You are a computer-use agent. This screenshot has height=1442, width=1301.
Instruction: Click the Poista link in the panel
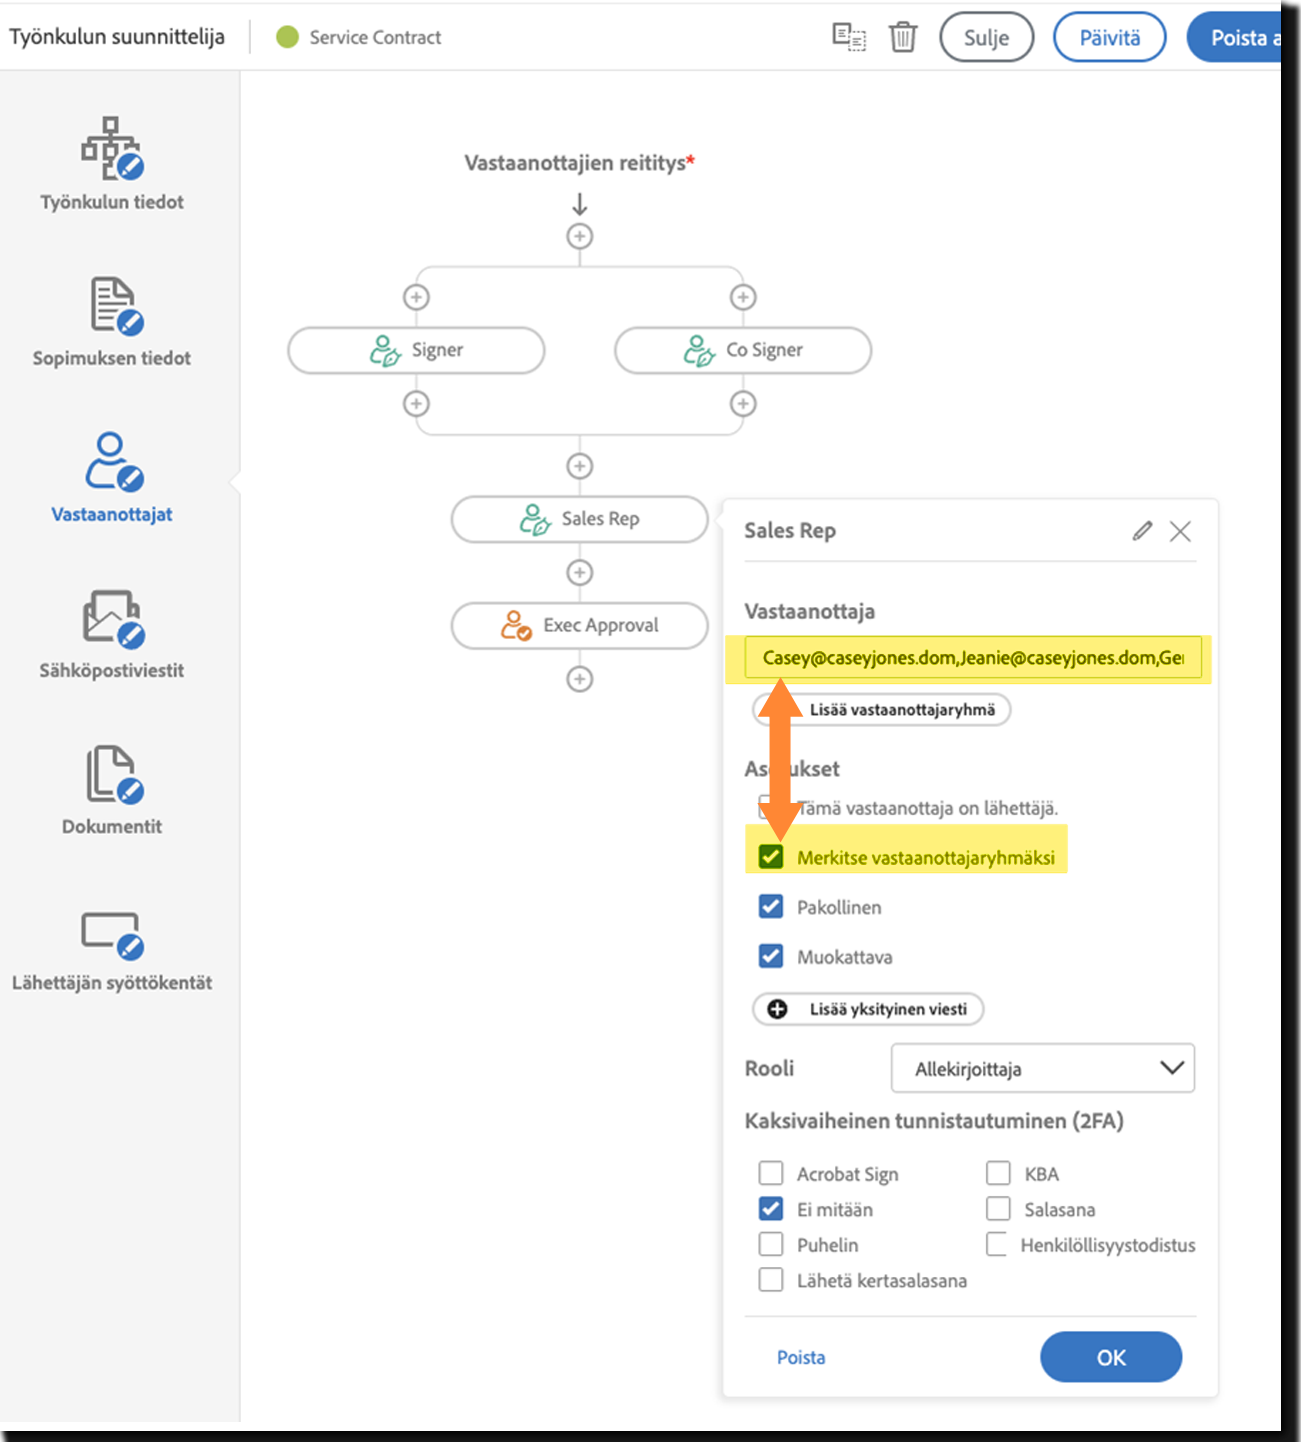801,1357
